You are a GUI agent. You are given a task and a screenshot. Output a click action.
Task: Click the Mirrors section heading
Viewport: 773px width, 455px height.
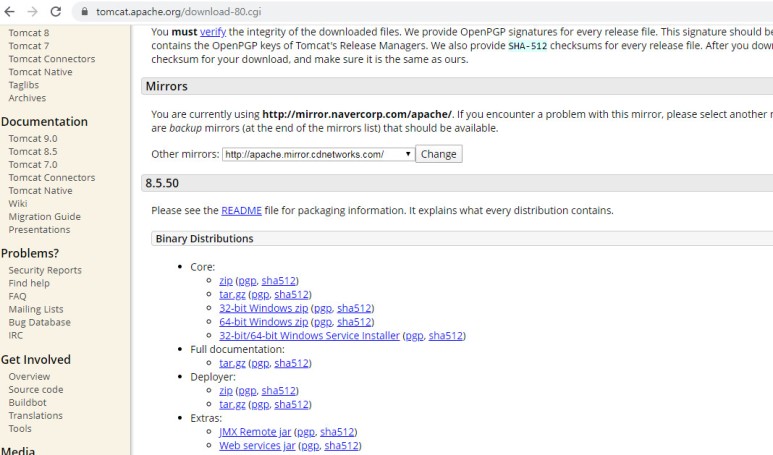point(167,86)
